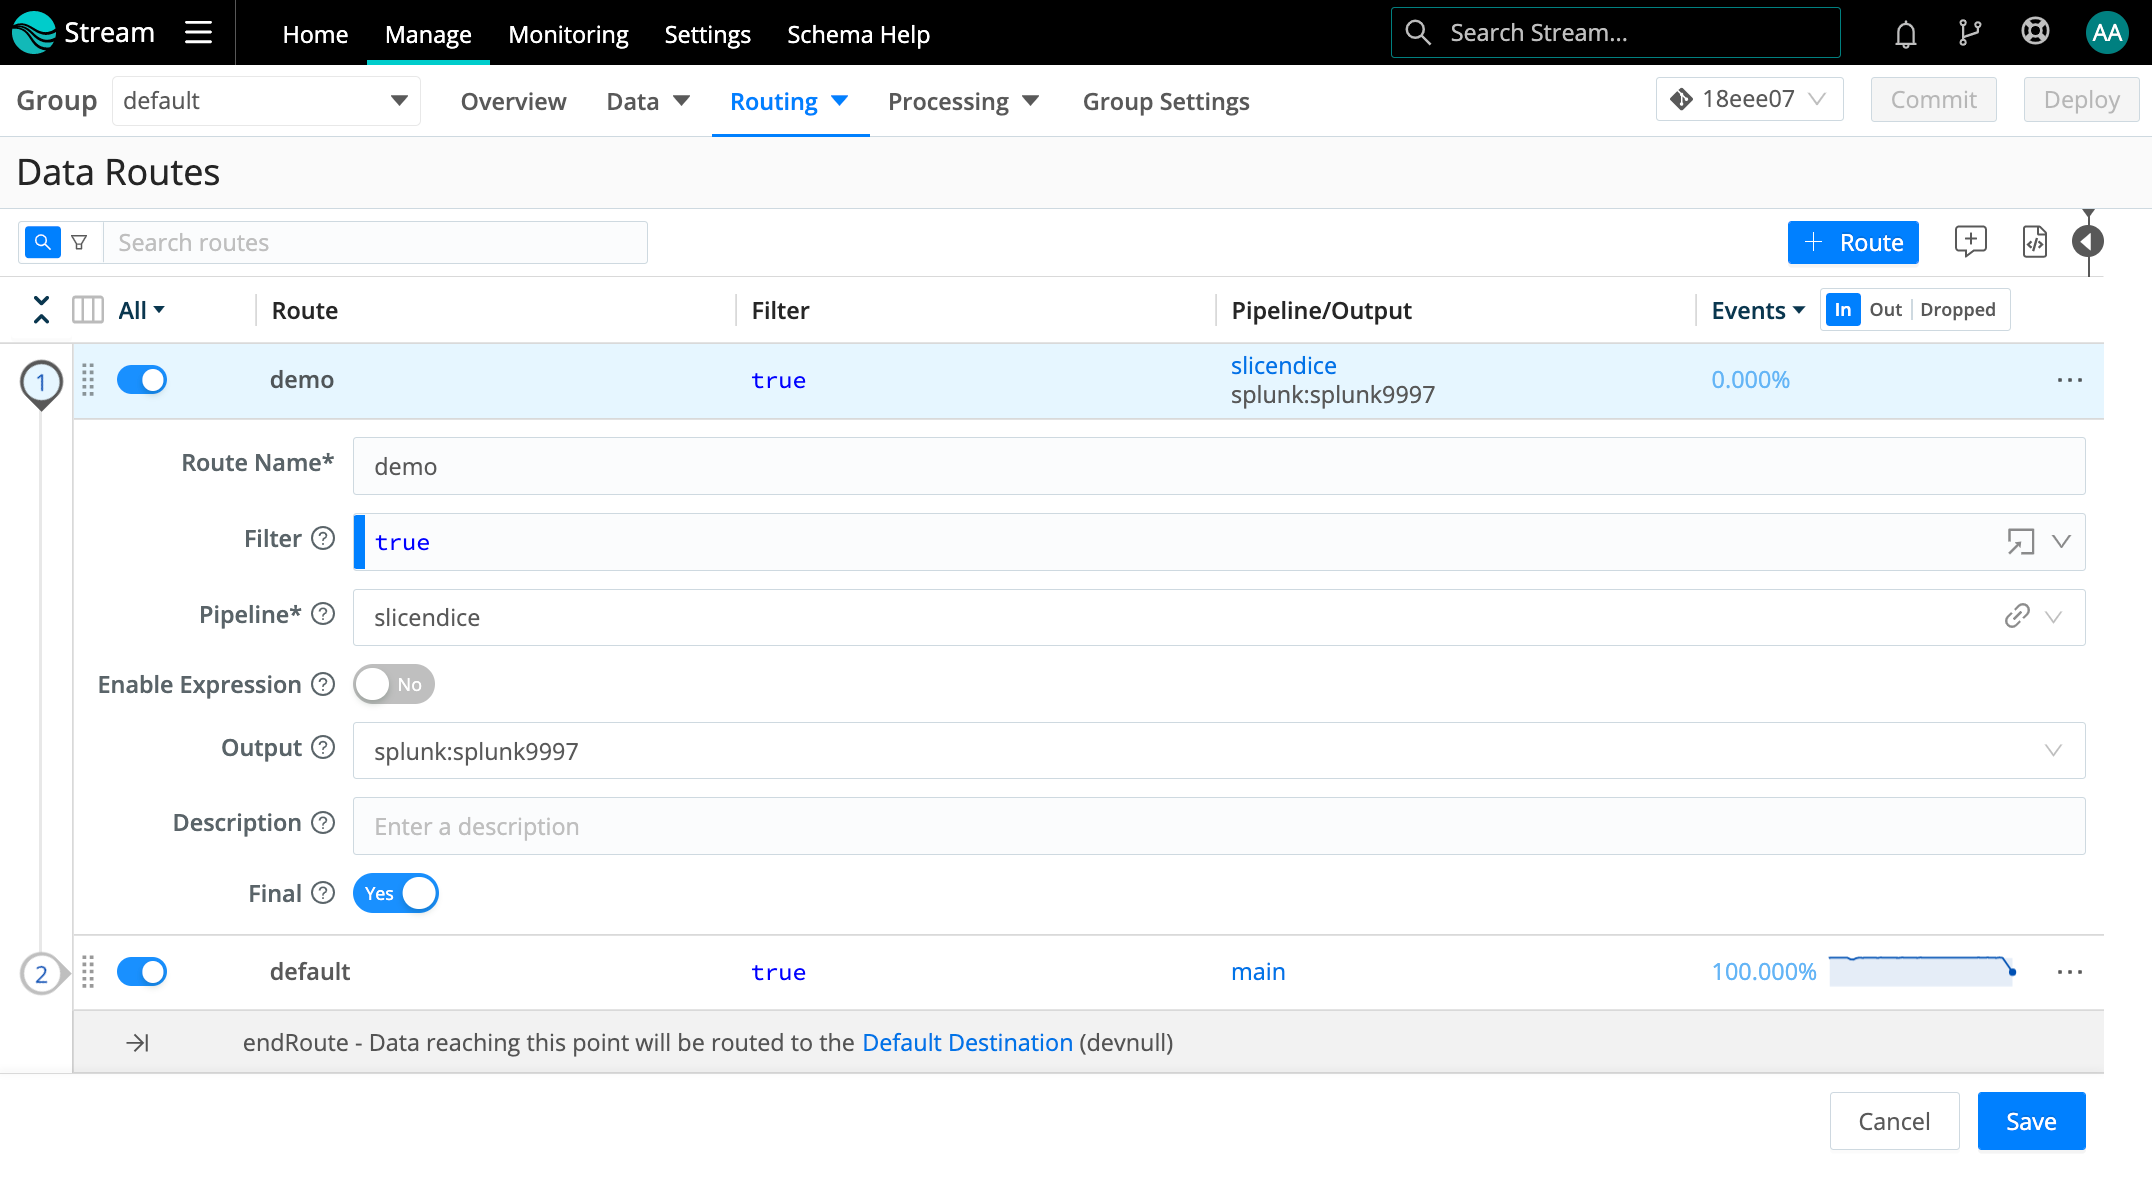This screenshot has height=1192, width=2152.
Task: Click the blue Save button
Action: [x=2030, y=1122]
